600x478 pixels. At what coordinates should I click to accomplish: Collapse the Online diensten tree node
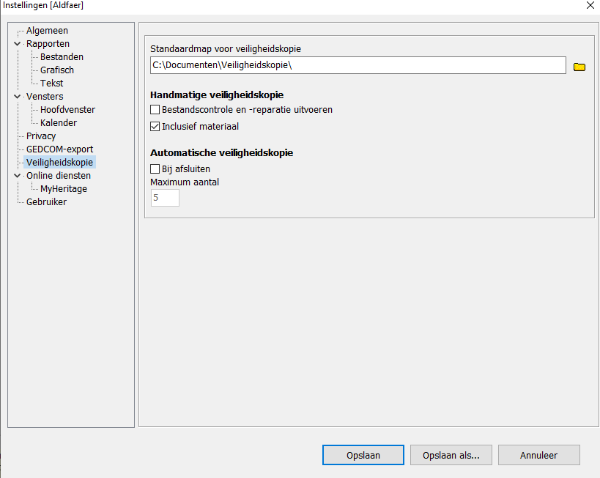point(17,175)
